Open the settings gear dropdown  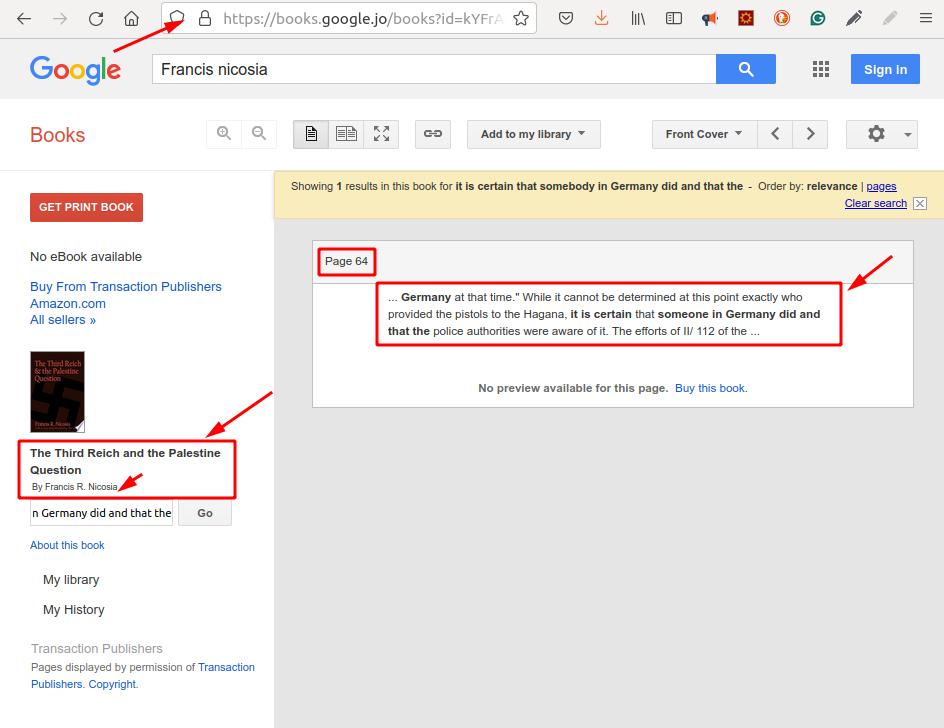click(x=881, y=134)
